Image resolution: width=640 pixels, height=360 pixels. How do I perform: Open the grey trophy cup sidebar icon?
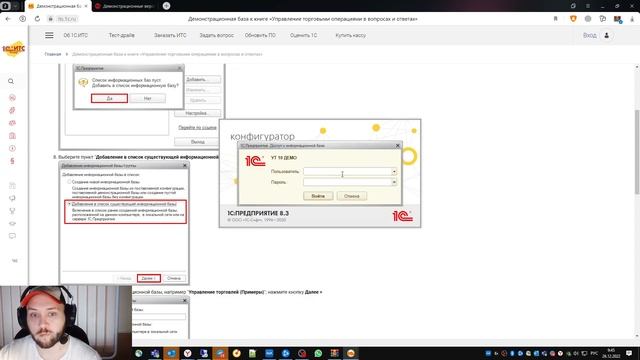[x=12, y=211]
